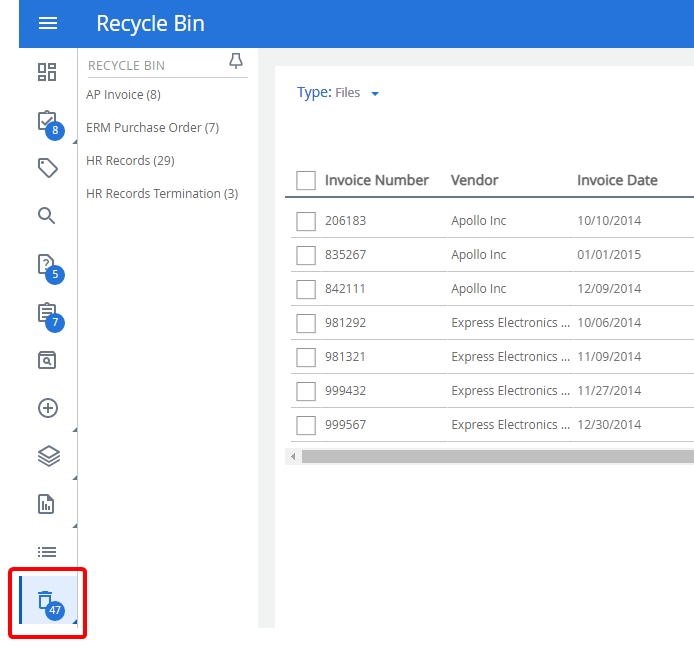Screen dimensions: 694x647
Task: Click the plus circle add icon
Action: (47, 408)
